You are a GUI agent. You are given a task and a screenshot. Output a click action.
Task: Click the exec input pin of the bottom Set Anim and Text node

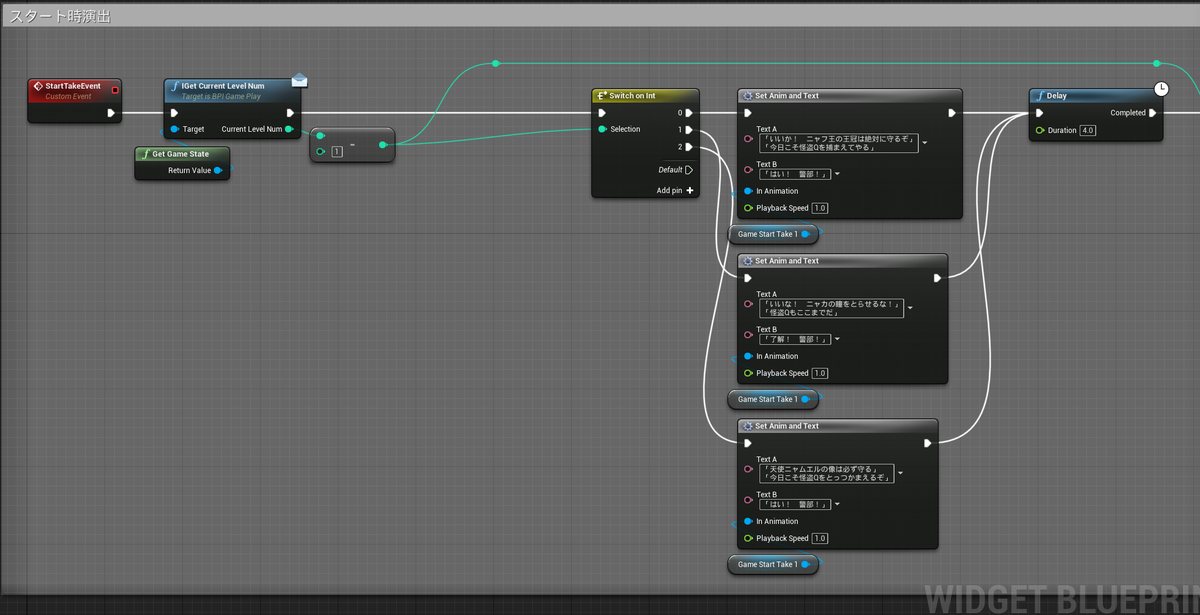tap(747, 443)
